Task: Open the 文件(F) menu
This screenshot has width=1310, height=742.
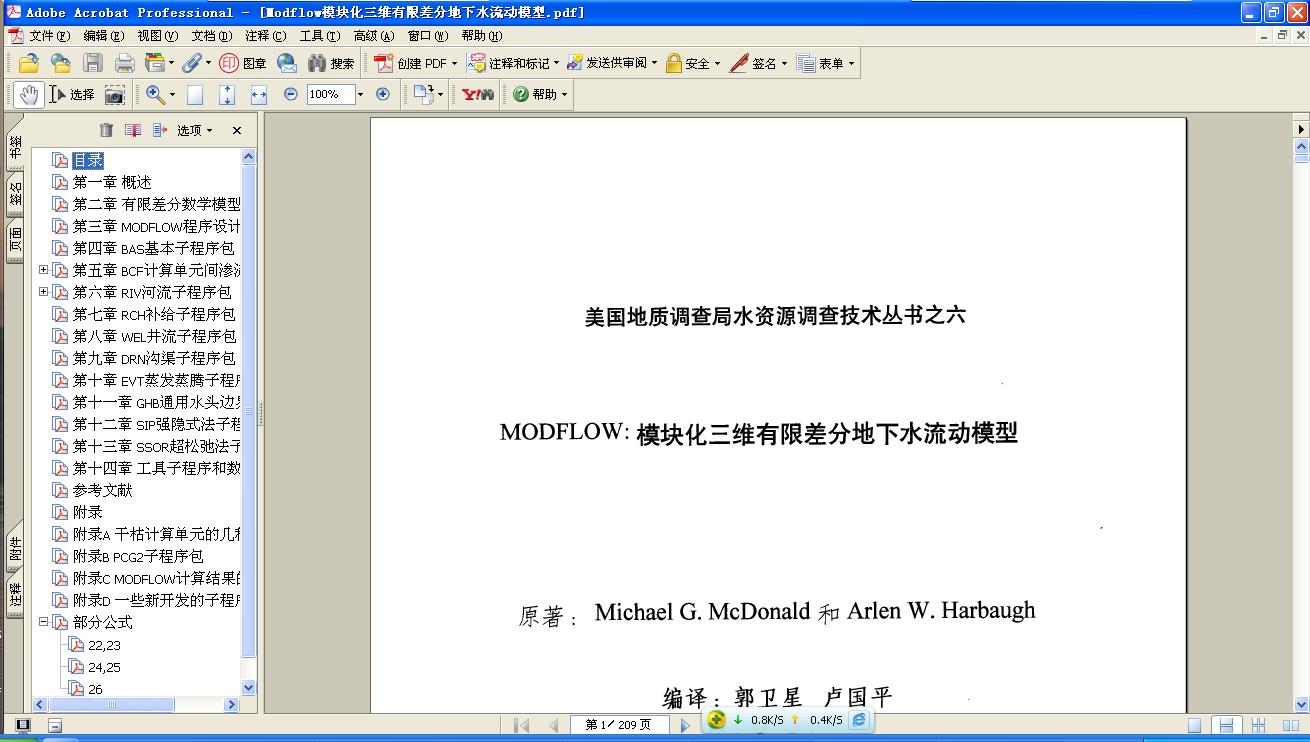Action: click(x=49, y=36)
